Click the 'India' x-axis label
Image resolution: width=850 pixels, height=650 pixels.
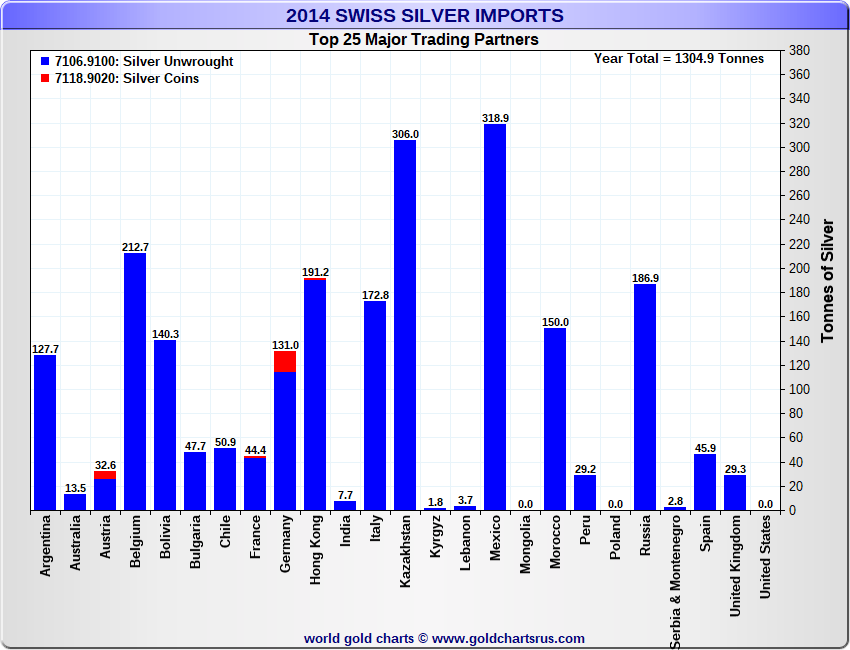click(x=345, y=530)
